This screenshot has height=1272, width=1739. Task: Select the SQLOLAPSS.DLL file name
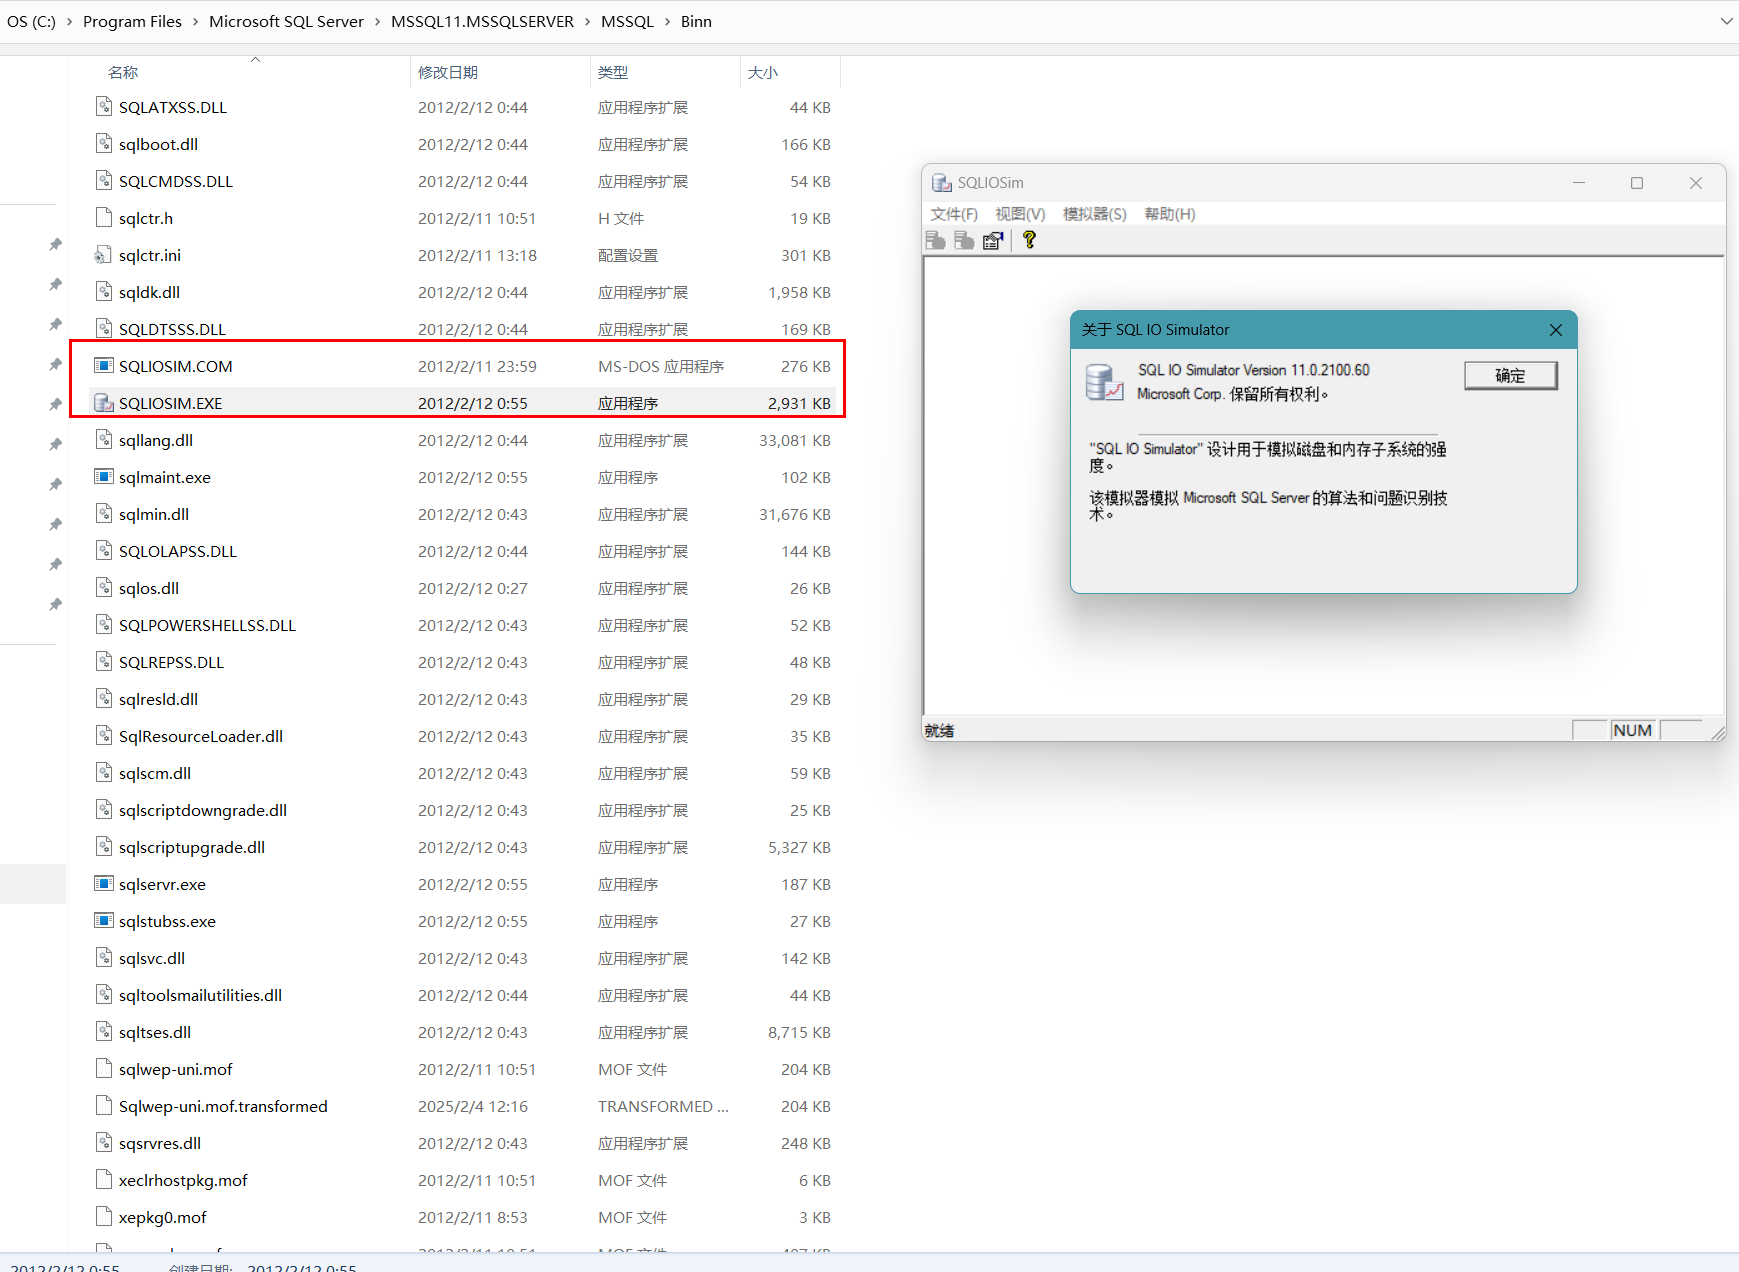178,551
